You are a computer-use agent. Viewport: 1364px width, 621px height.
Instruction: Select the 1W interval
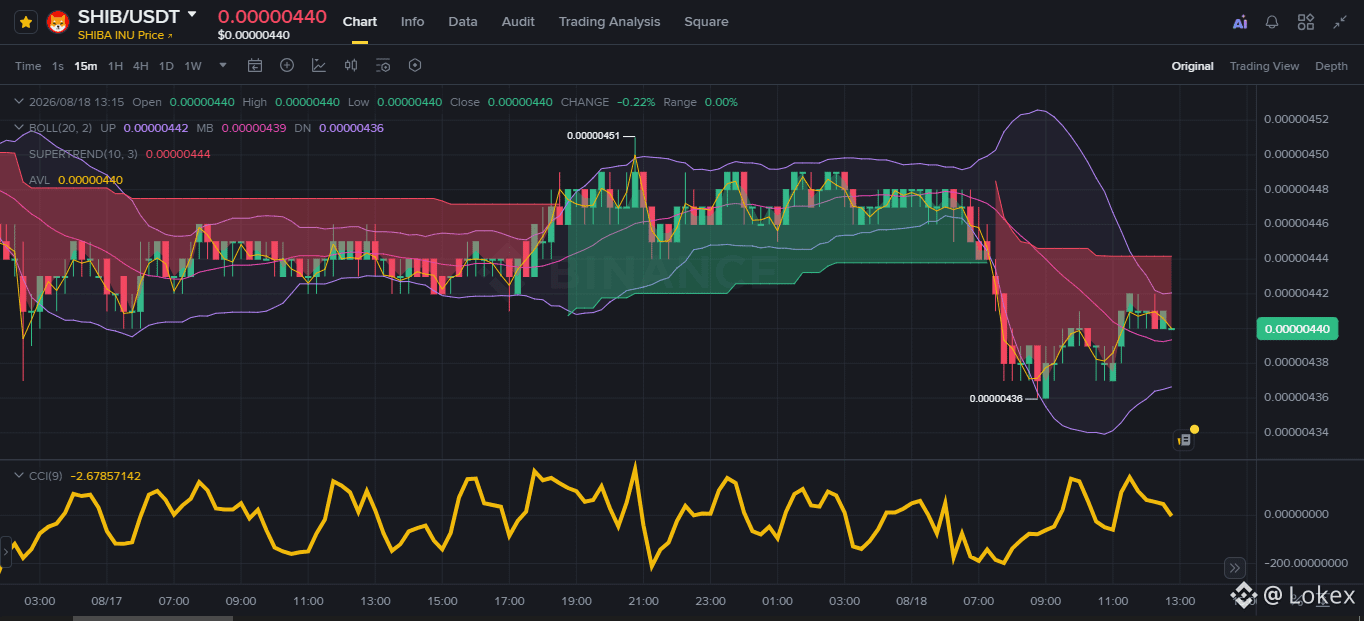pyautogui.click(x=193, y=66)
